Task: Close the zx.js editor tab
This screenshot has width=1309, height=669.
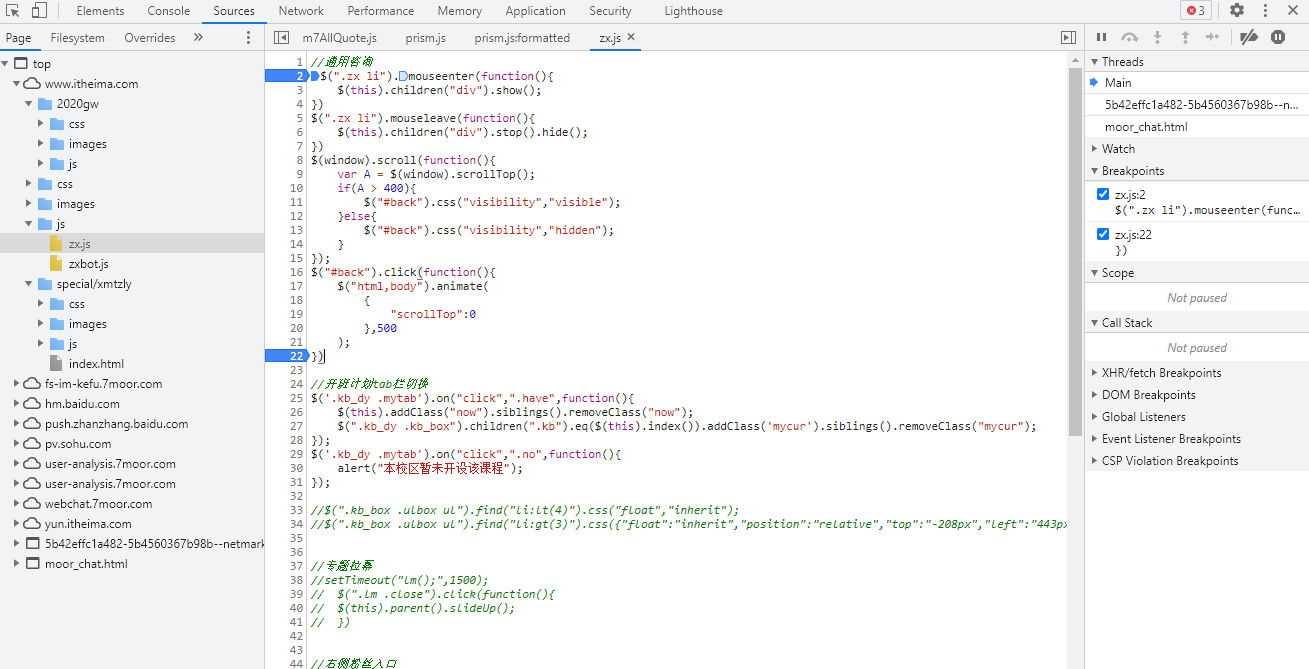Action: [631, 38]
